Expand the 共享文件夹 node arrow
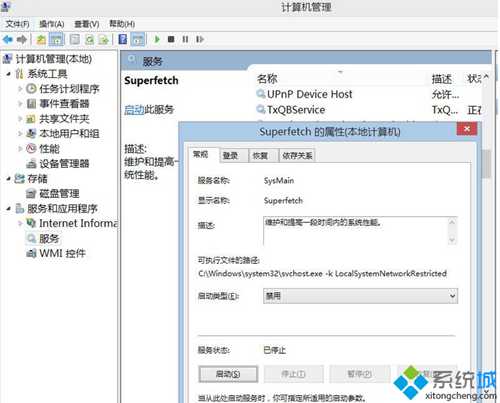 (x=20, y=119)
